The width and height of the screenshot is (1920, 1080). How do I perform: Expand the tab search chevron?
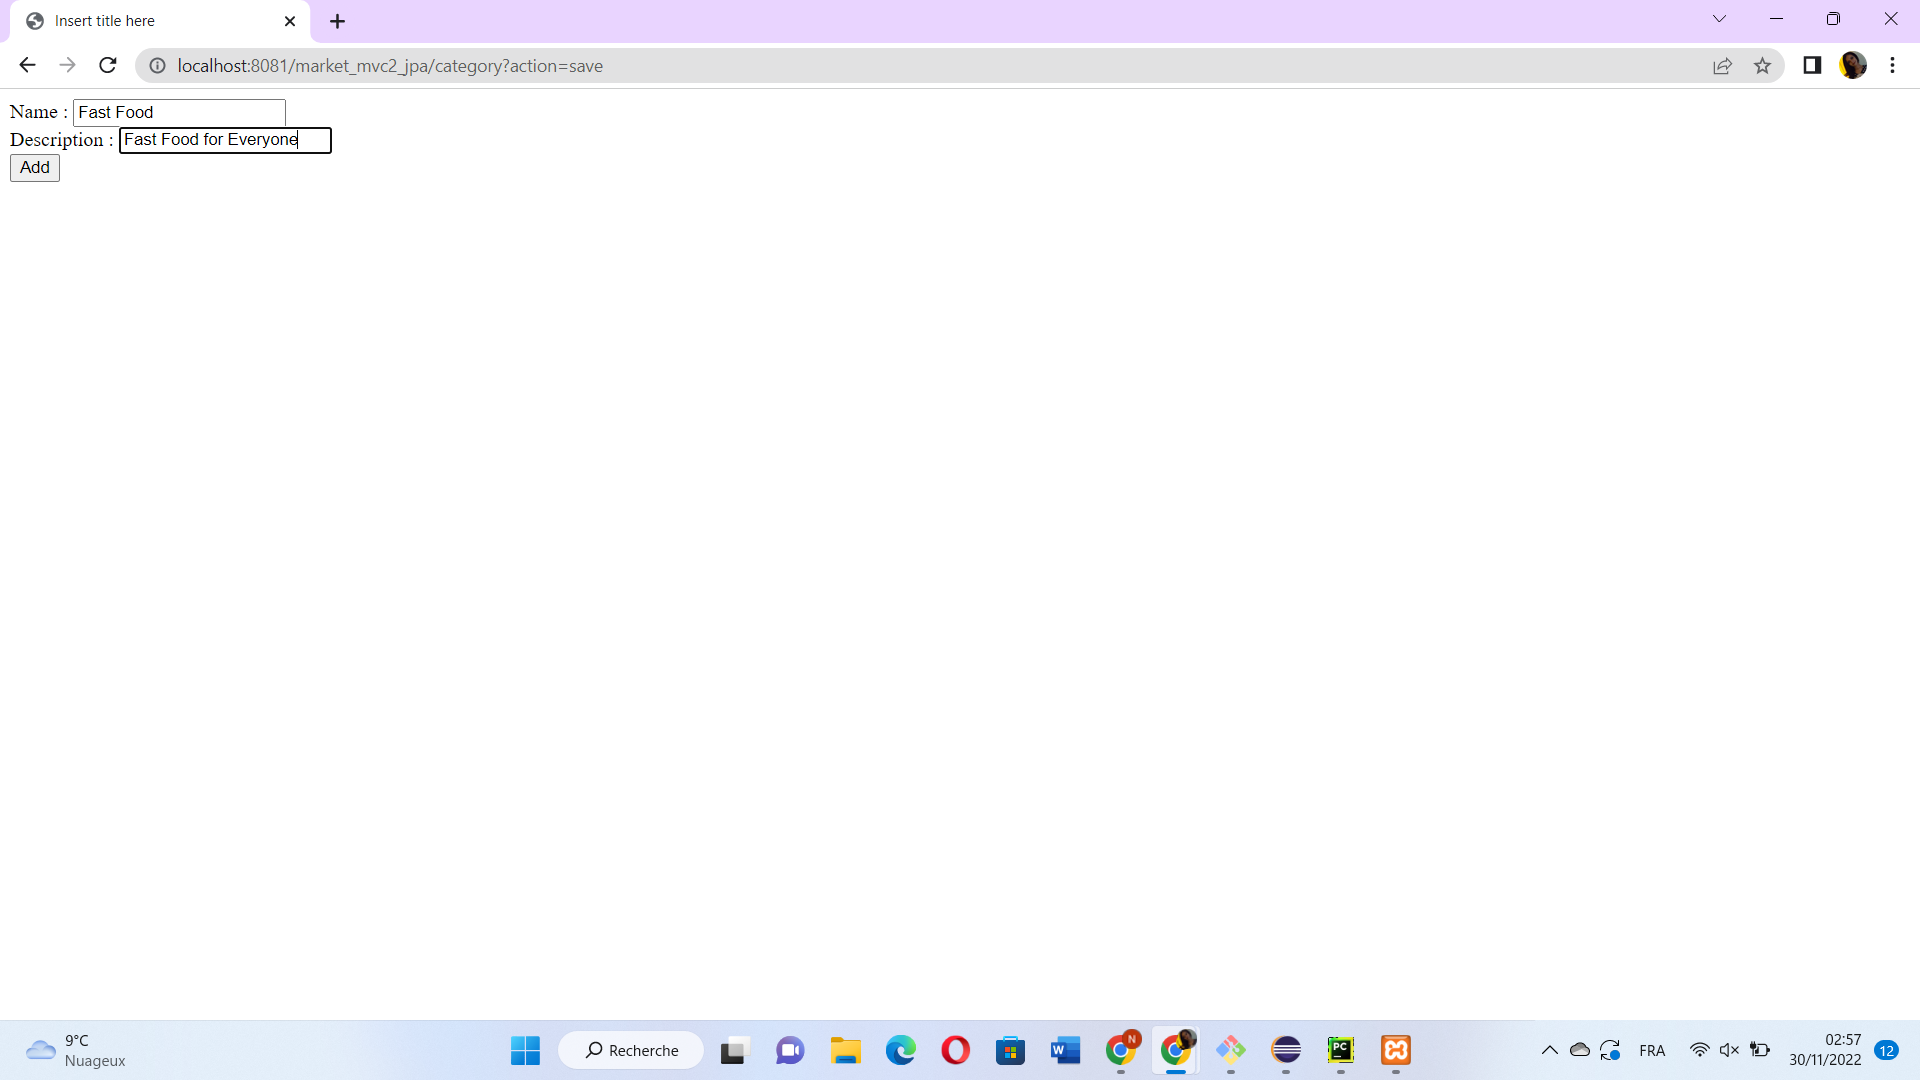tap(1719, 19)
